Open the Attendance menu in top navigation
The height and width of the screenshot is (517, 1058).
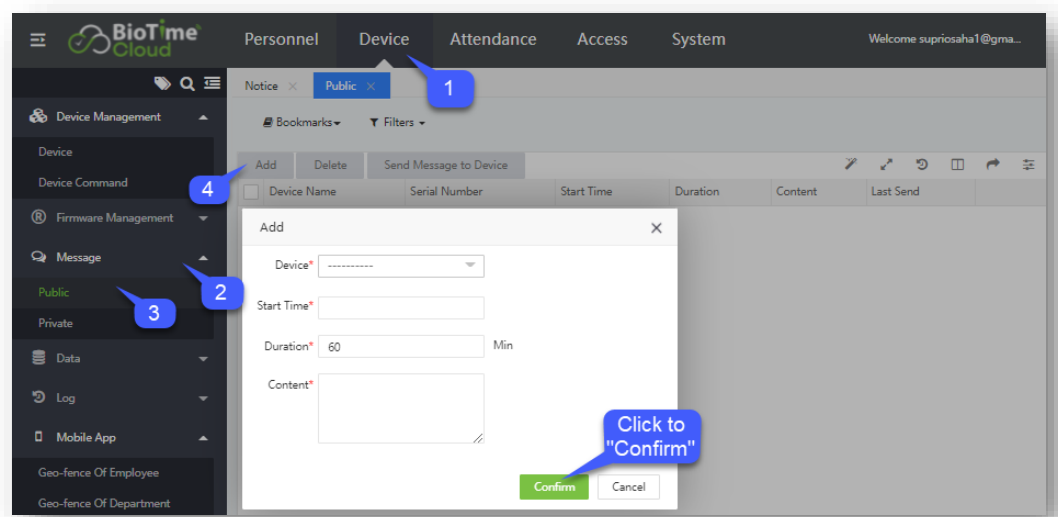tap(493, 40)
